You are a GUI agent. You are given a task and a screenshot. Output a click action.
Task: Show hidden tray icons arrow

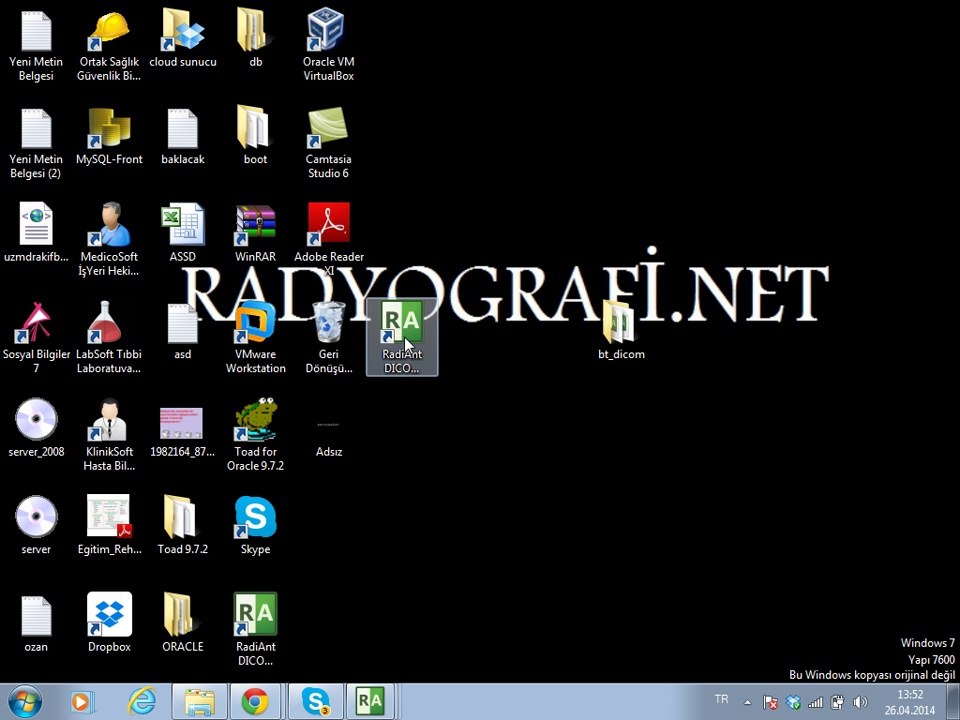748,702
